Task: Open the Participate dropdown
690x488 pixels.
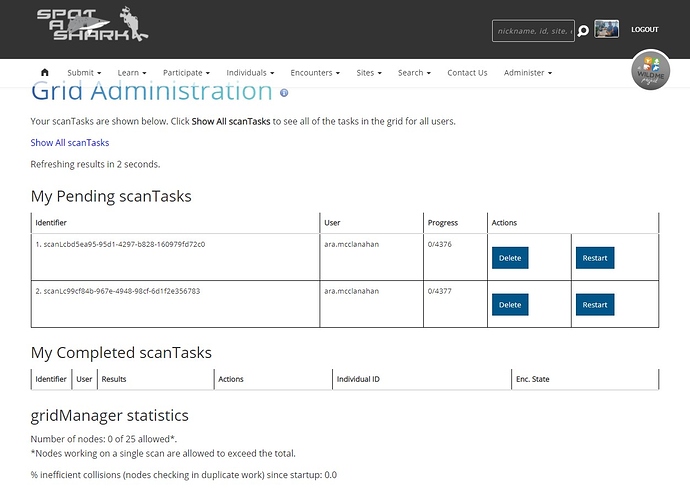Action: 186,73
